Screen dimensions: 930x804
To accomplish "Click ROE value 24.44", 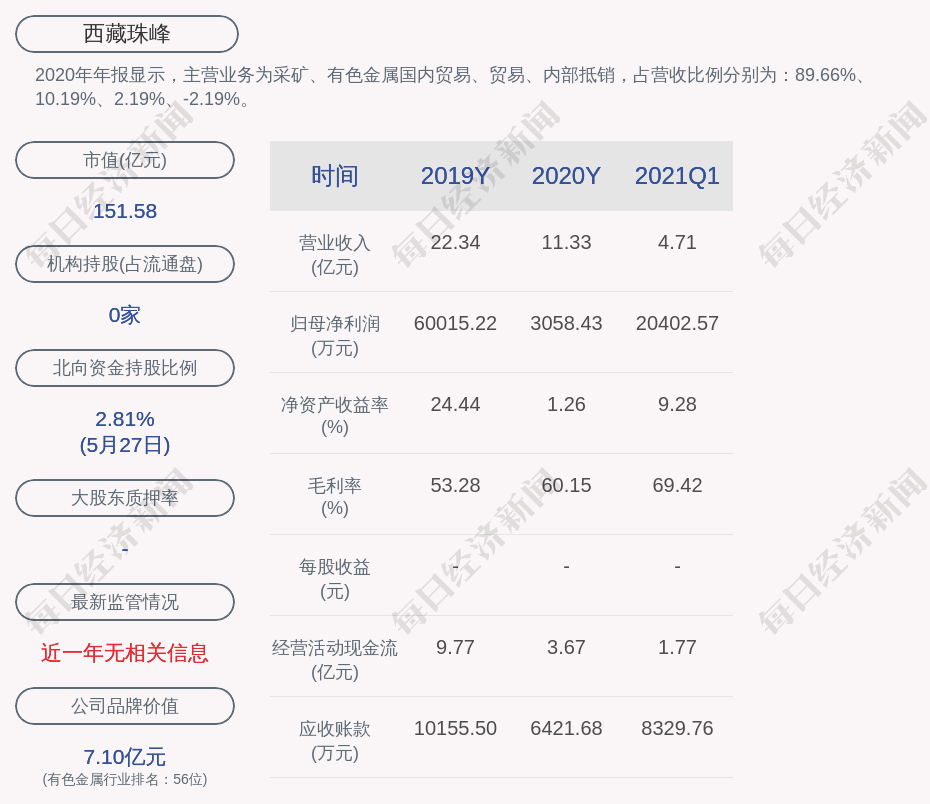I will coord(455,404).
